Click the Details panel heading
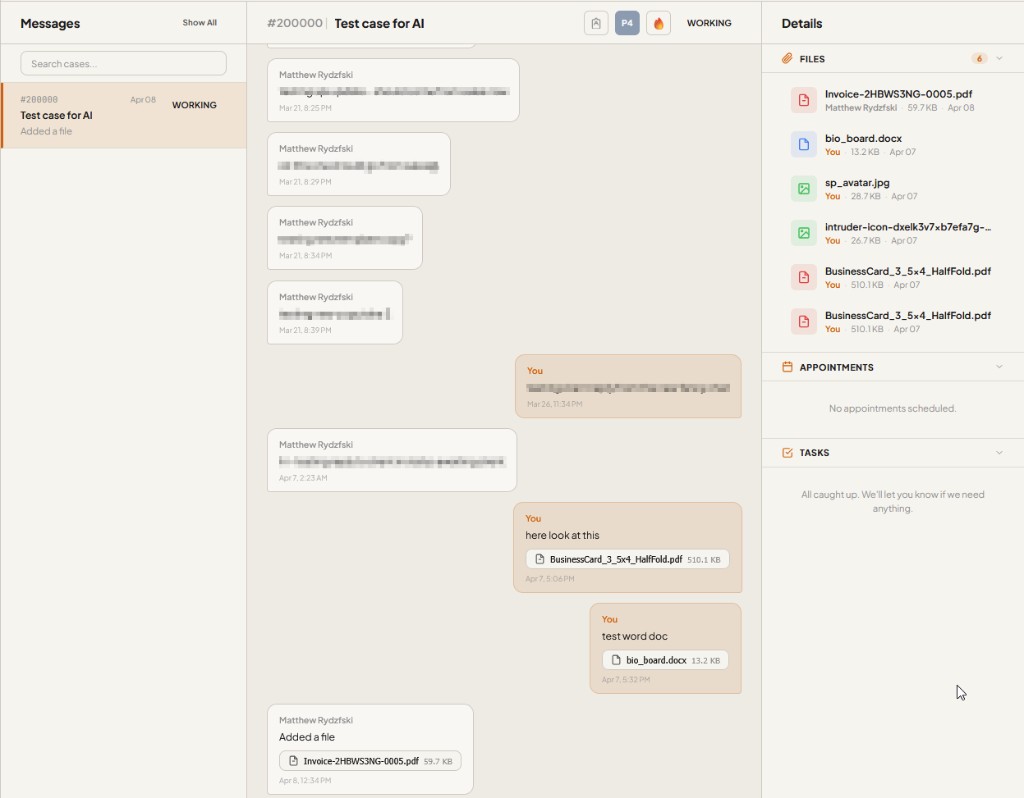1024x798 pixels. click(x=801, y=24)
